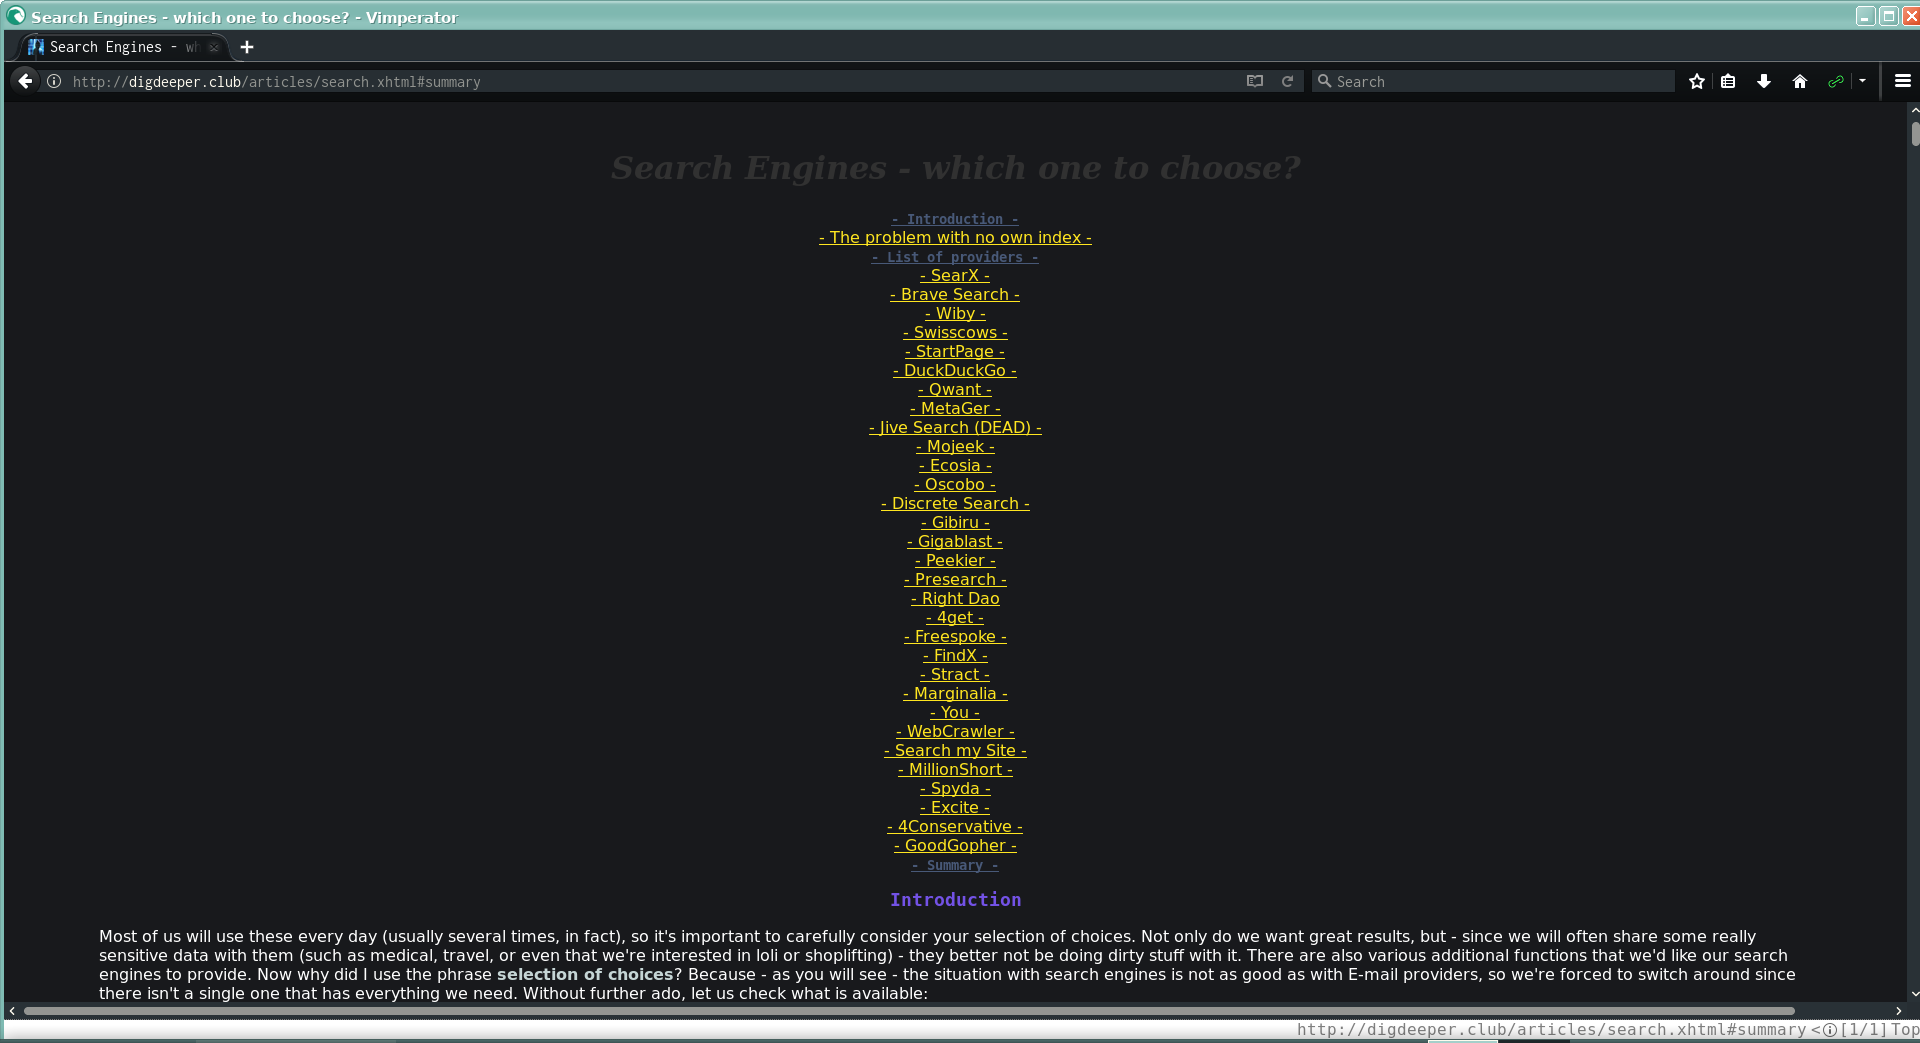Bookmark this page with the star

pyautogui.click(x=1697, y=81)
